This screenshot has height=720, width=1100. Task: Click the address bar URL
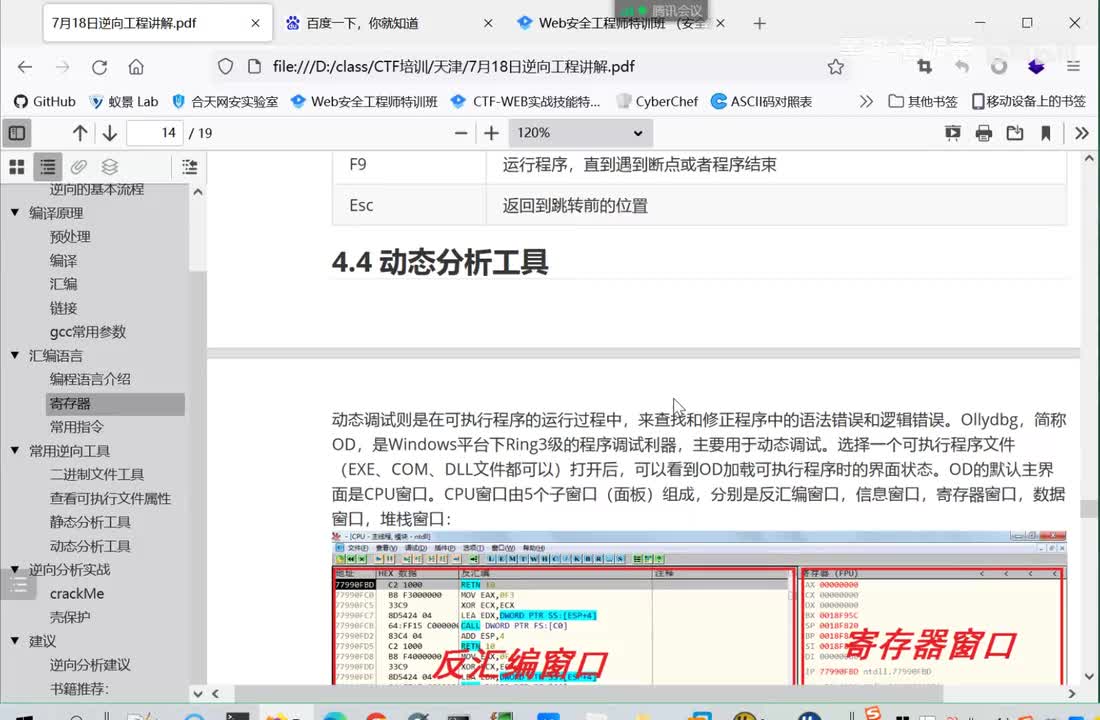453,67
